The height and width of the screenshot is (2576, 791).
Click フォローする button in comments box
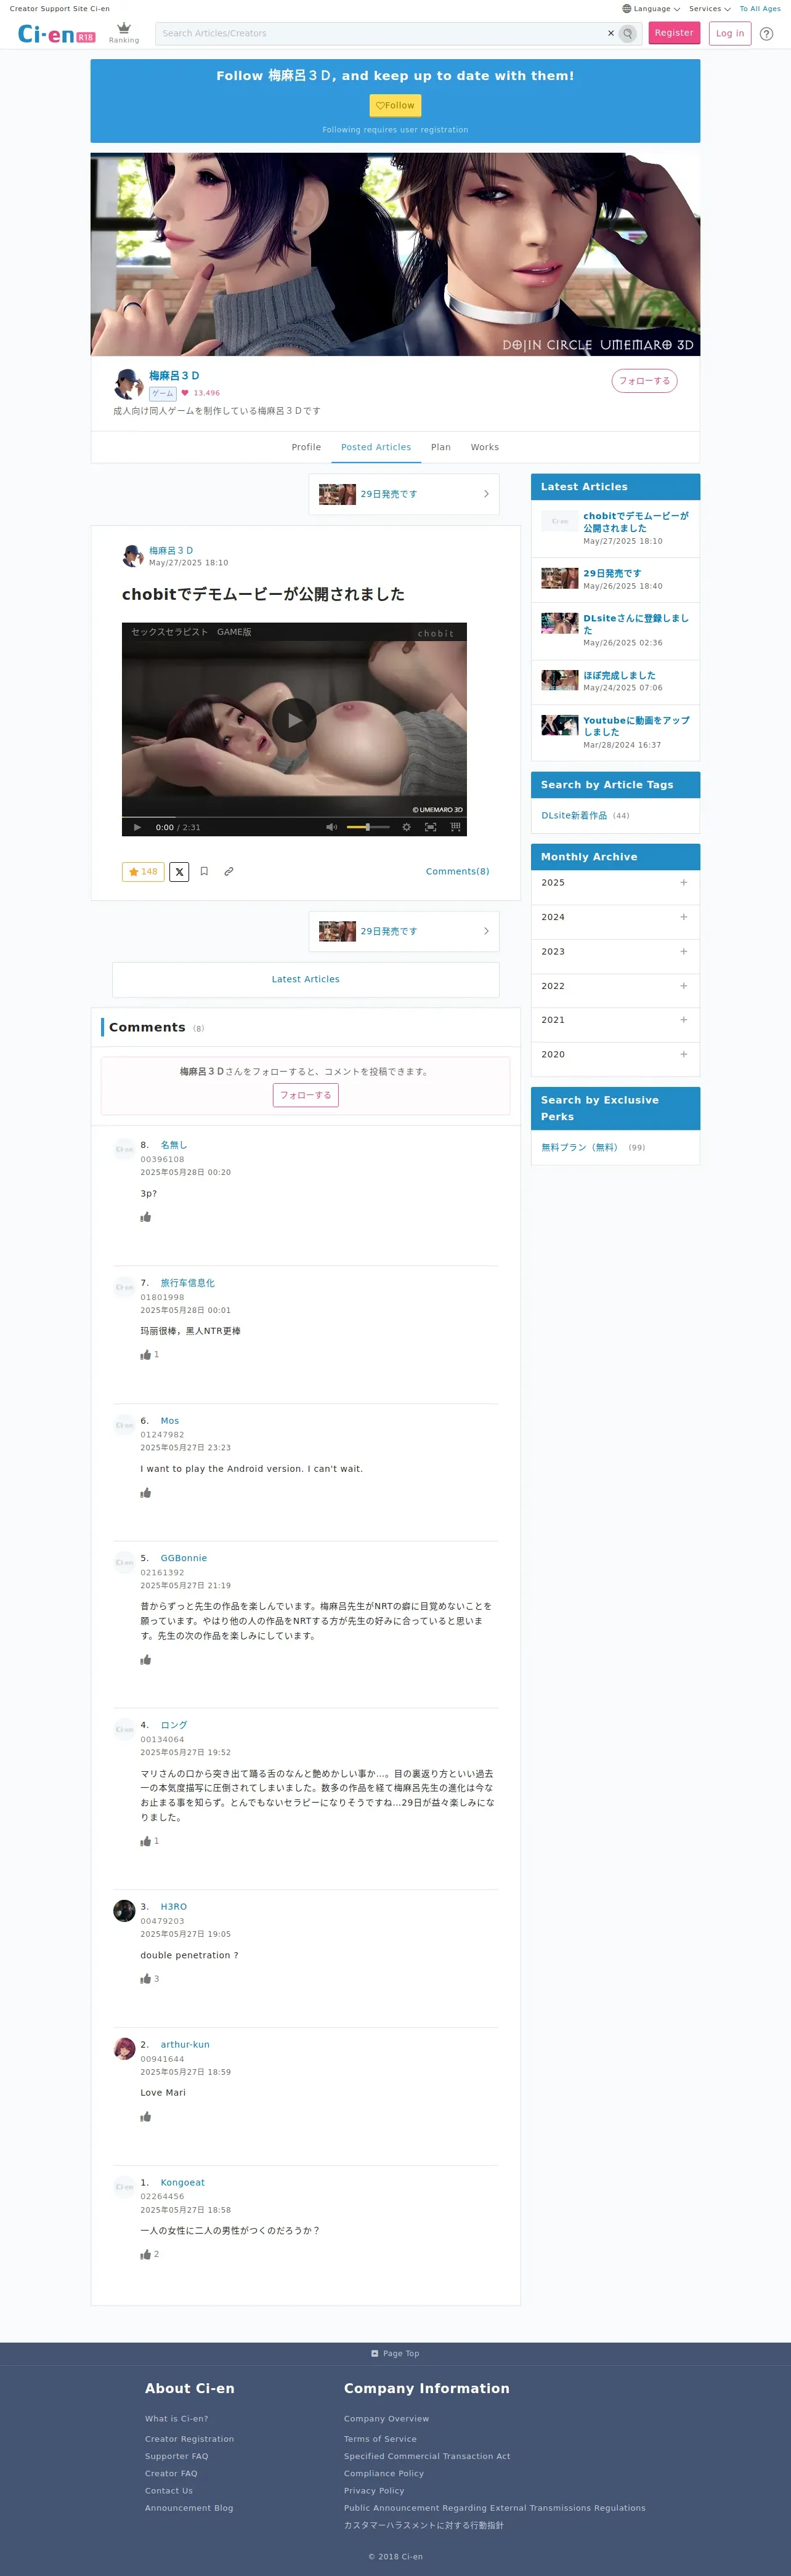306,1095
